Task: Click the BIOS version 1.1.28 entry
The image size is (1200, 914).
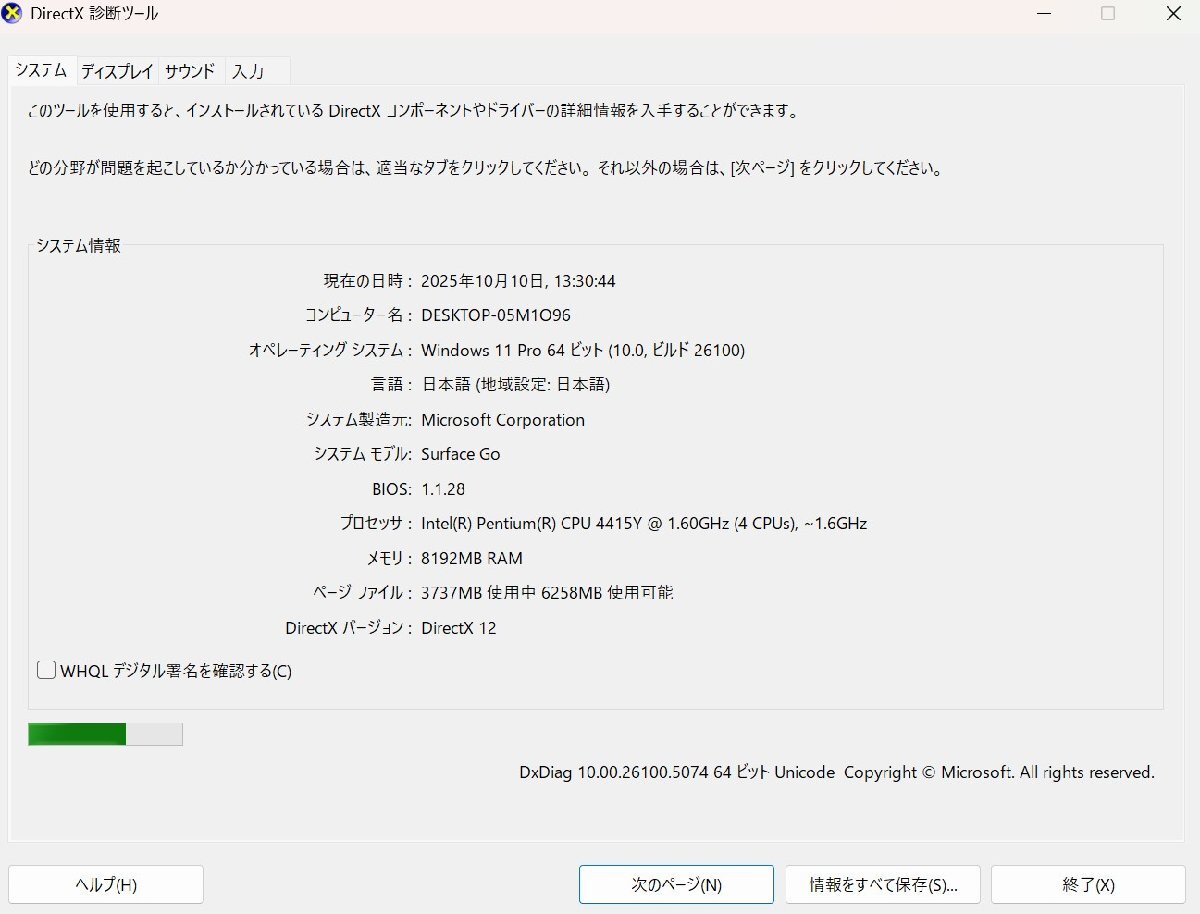Action: [444, 489]
